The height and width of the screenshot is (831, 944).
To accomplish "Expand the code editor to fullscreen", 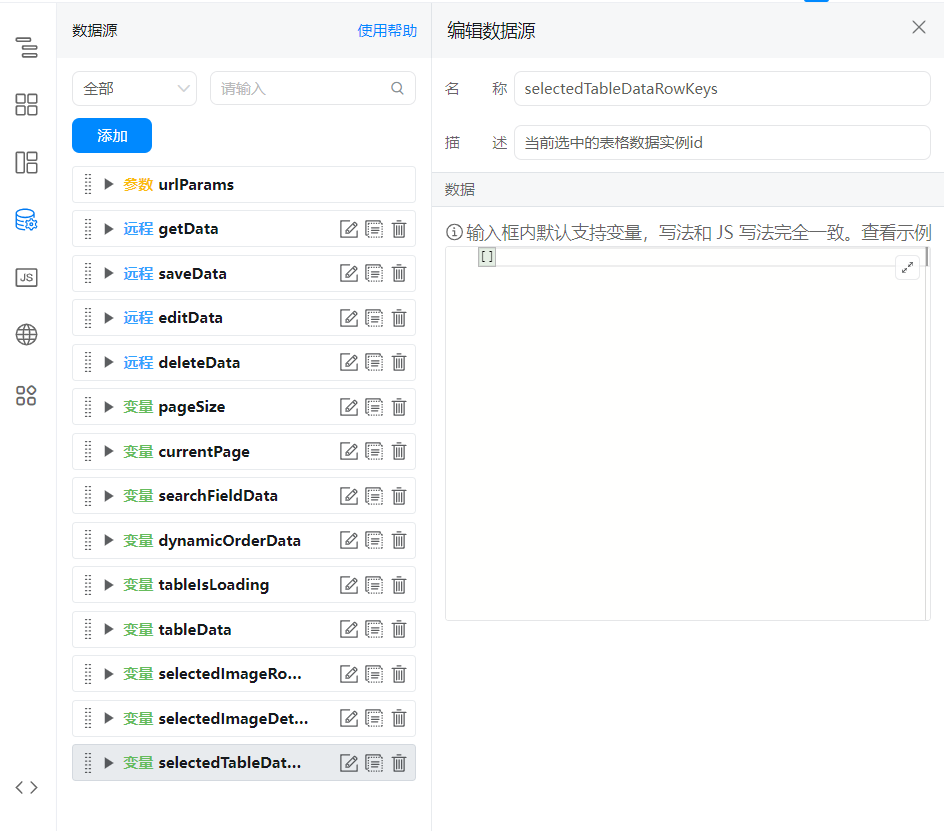I will click(907, 267).
